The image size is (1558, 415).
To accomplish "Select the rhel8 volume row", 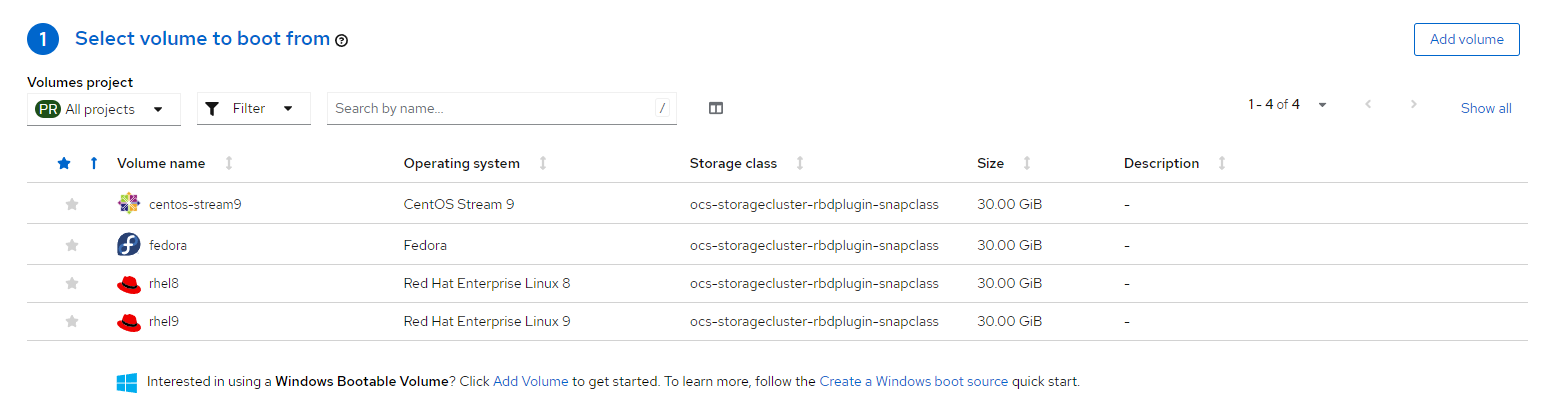I will click(164, 284).
